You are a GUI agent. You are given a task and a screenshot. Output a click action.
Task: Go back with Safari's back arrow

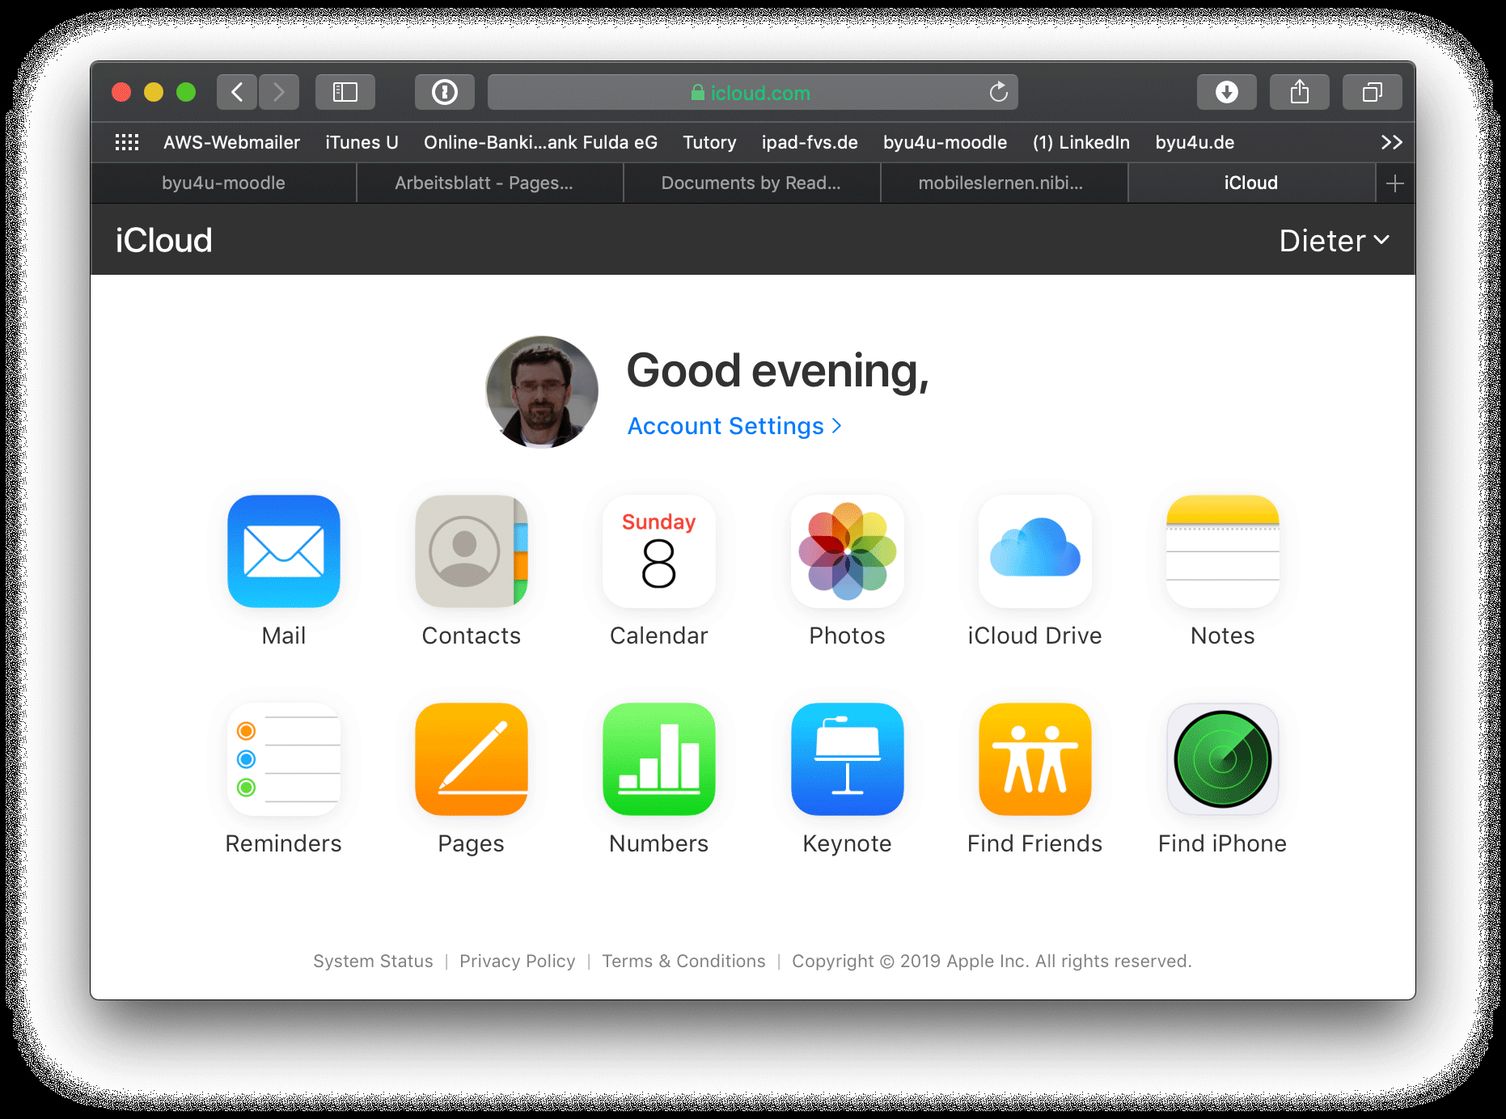pos(237,92)
